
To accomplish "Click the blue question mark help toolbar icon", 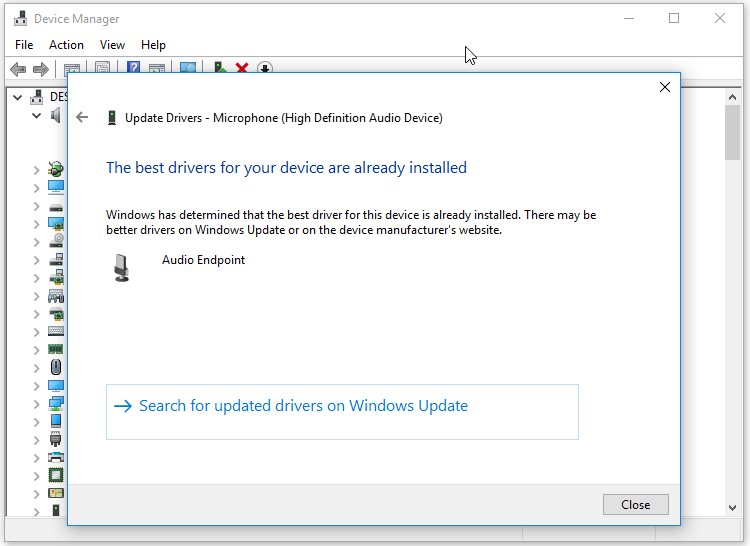I will [x=133, y=68].
